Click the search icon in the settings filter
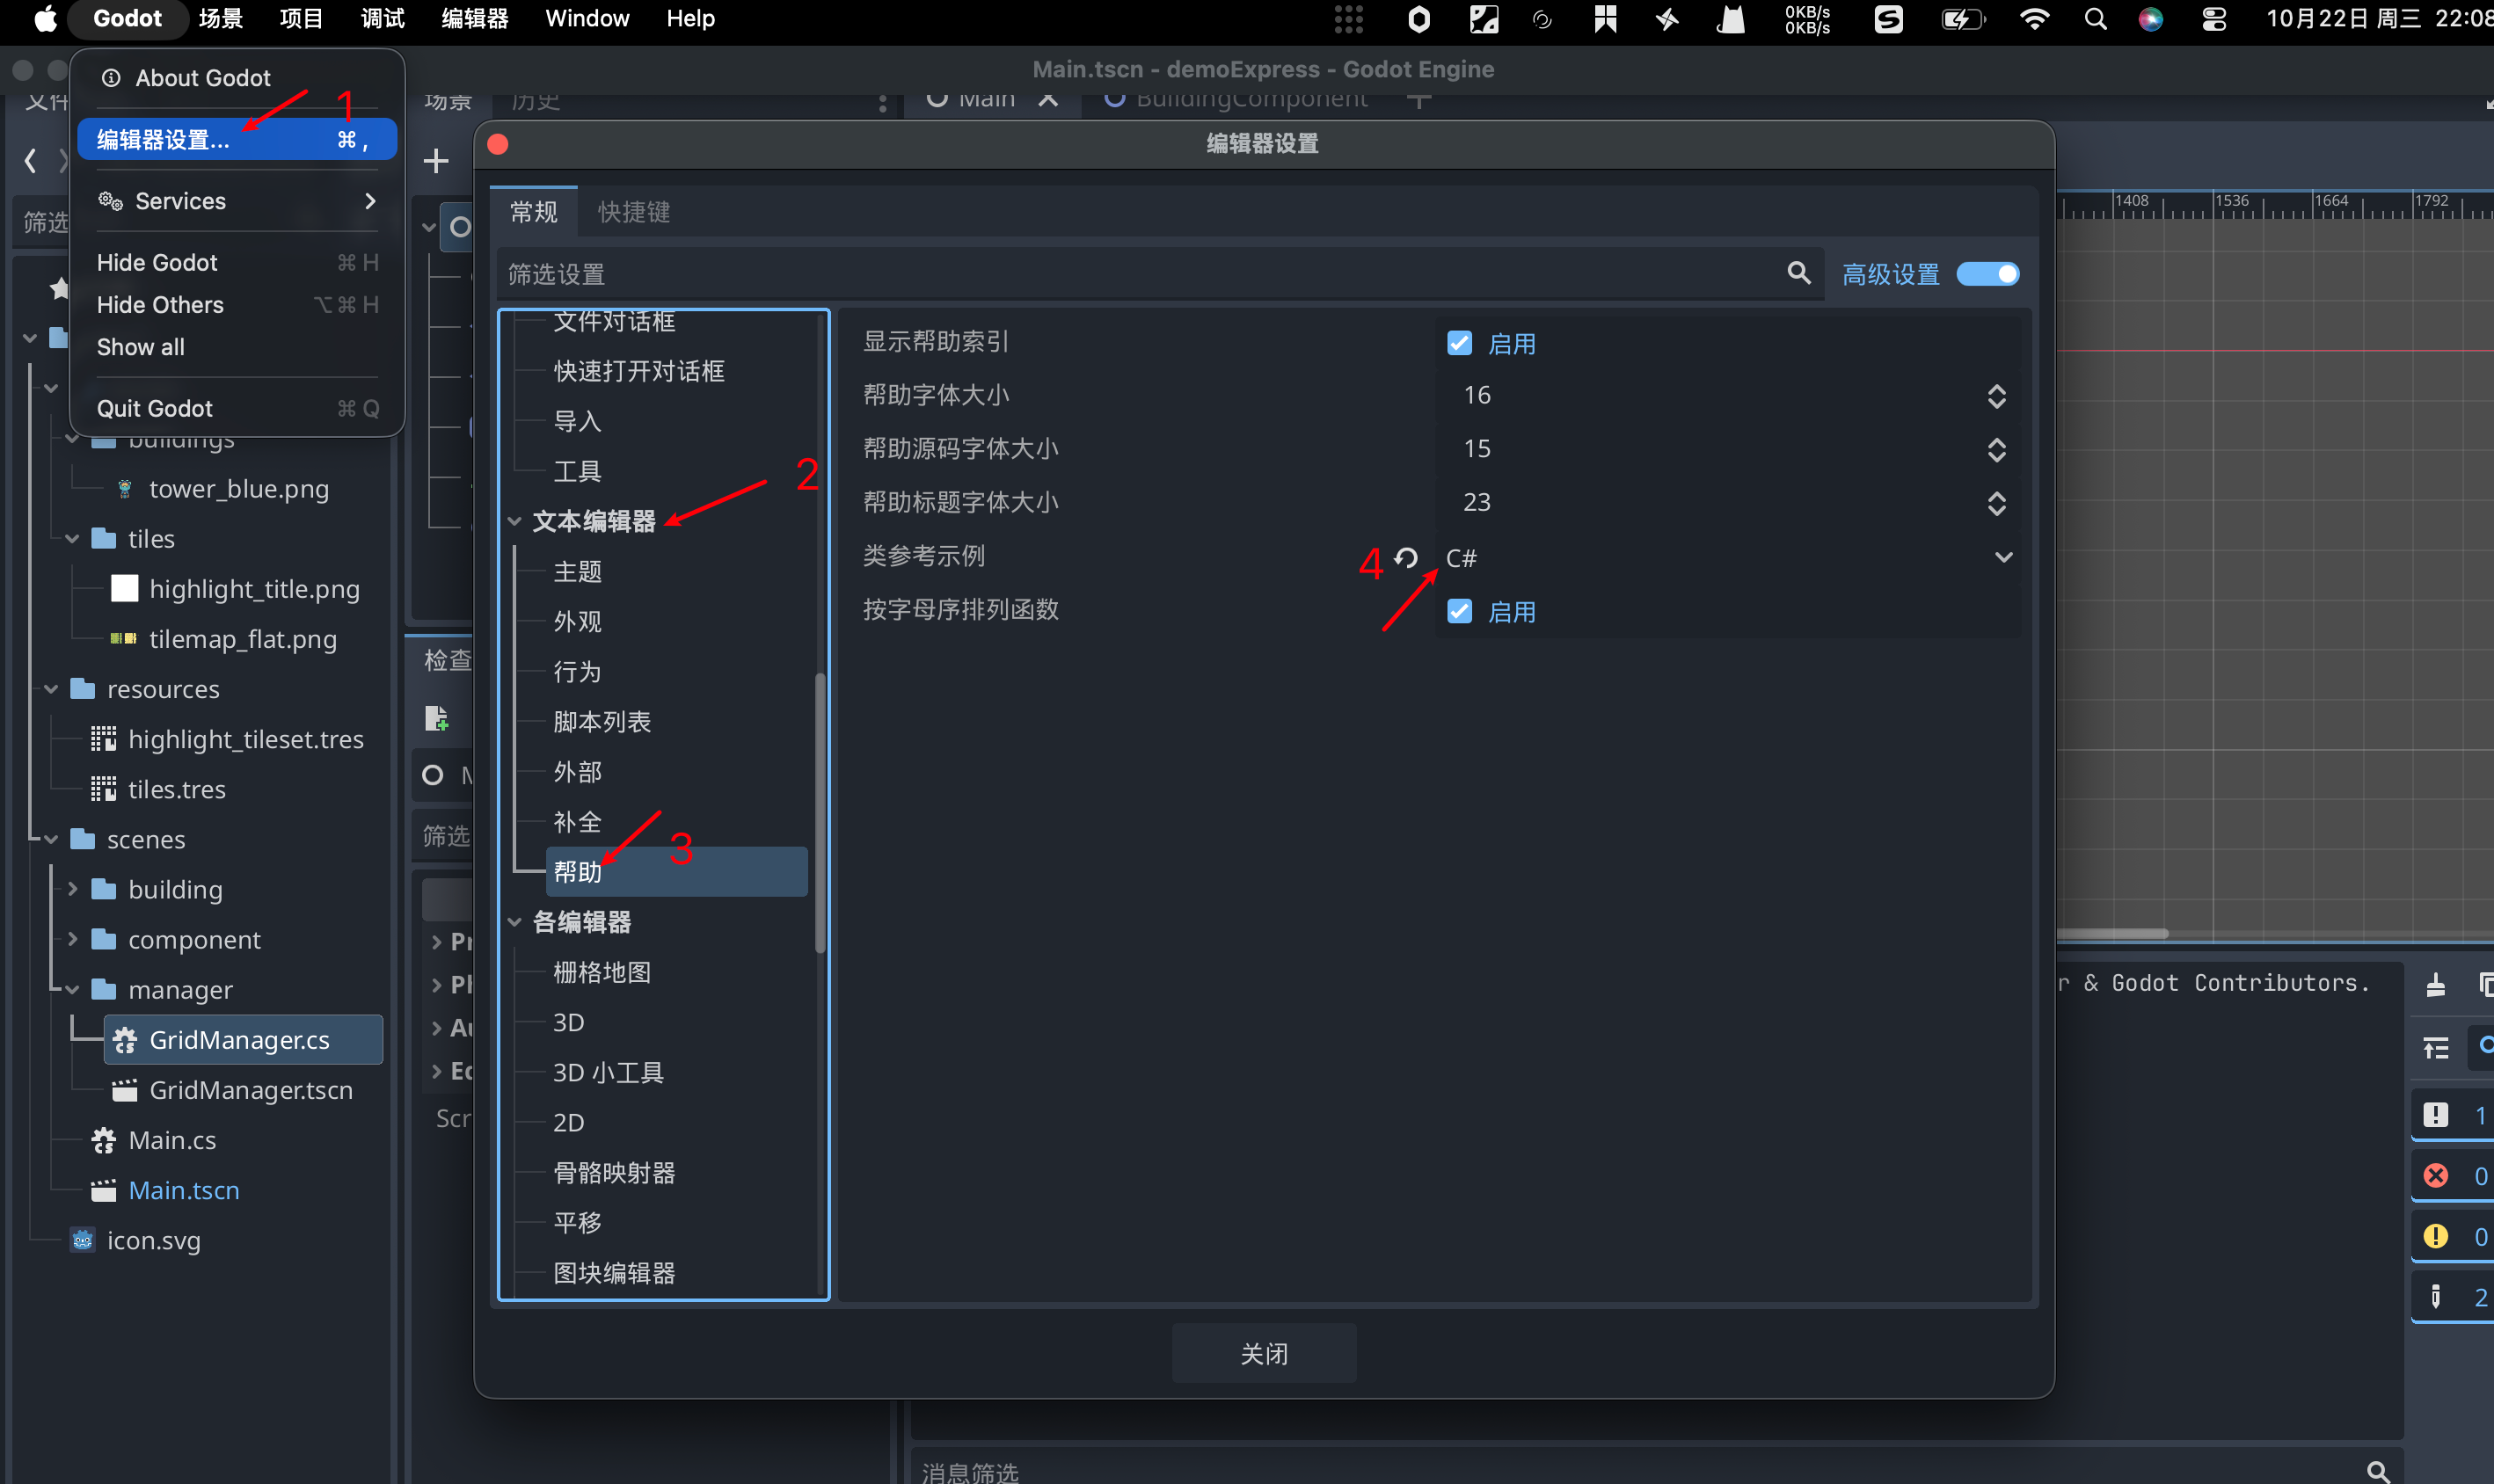2494x1484 pixels. (1798, 273)
